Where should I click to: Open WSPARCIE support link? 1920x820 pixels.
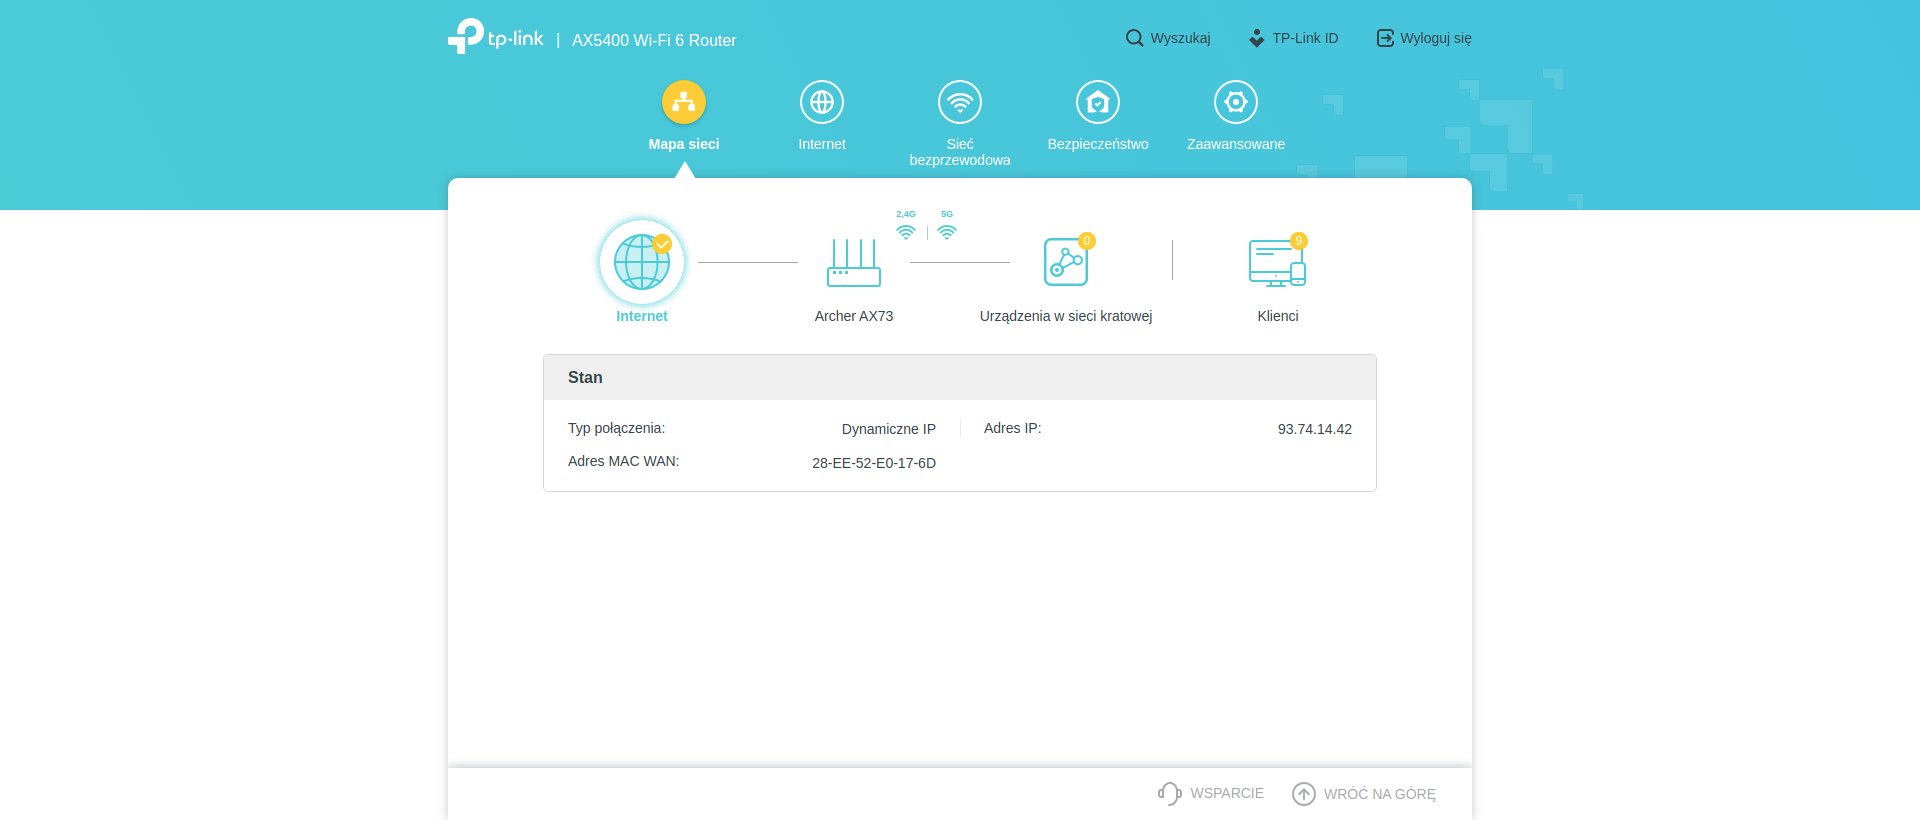click(x=1211, y=793)
